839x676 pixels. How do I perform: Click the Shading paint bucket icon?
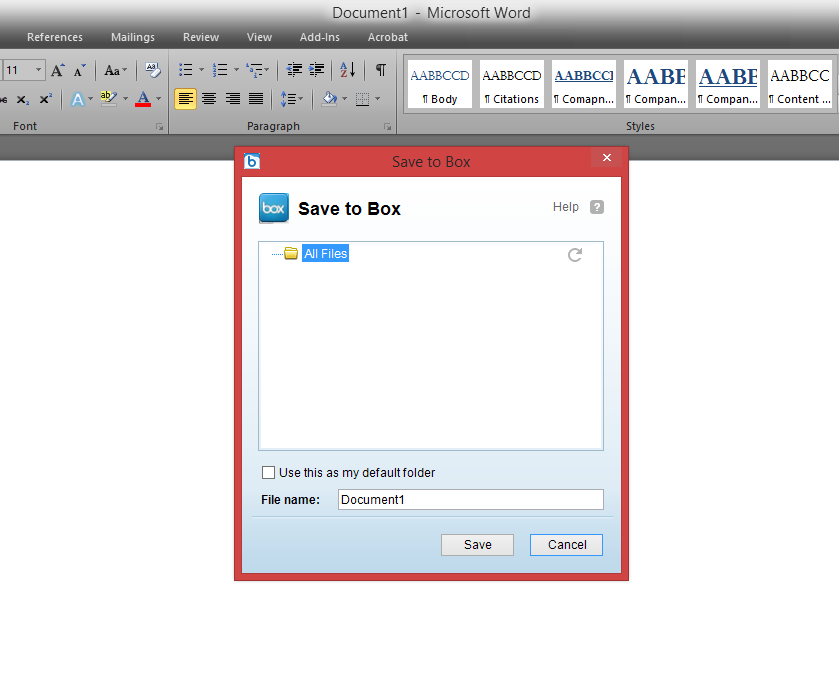pyautogui.click(x=329, y=99)
